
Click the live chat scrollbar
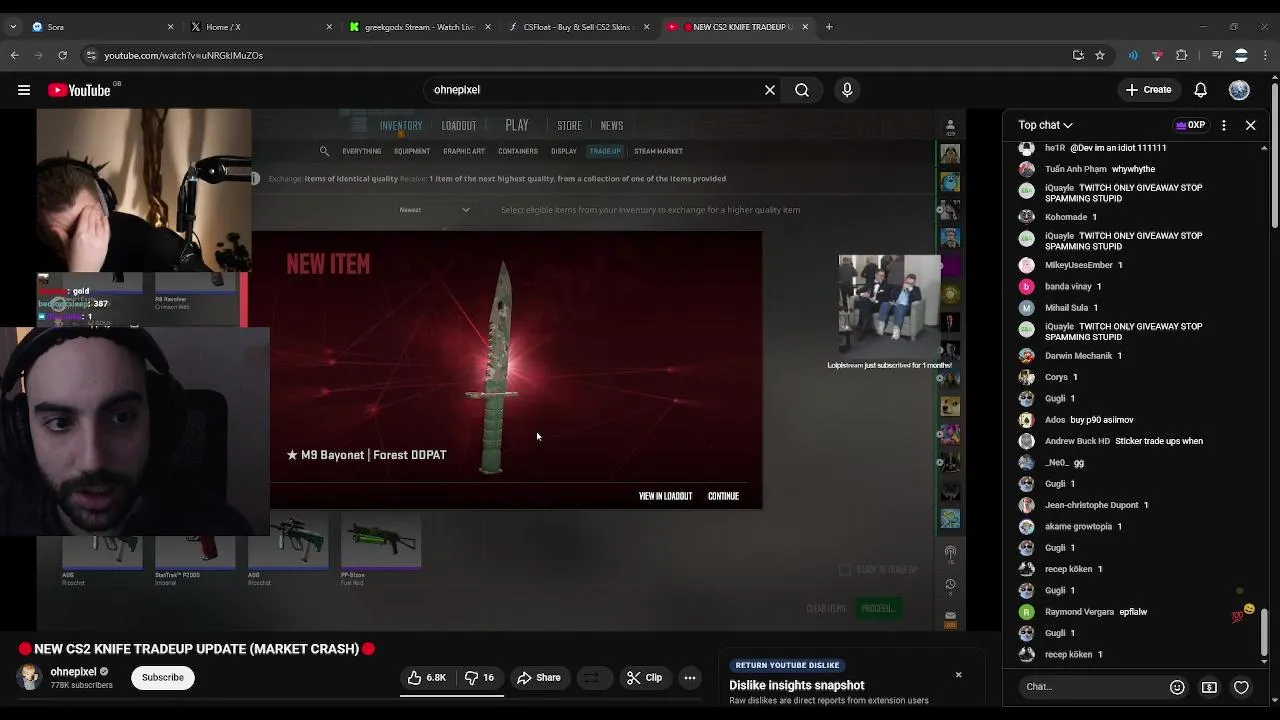coord(1265,630)
